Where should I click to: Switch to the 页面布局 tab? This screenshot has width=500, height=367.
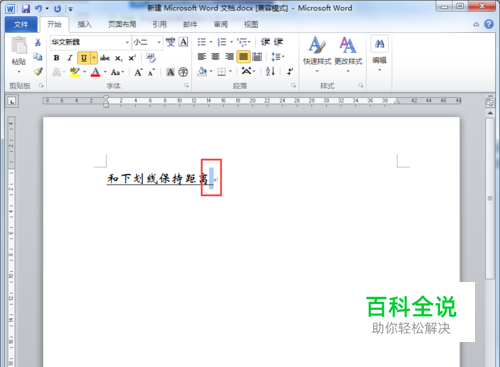[122, 24]
